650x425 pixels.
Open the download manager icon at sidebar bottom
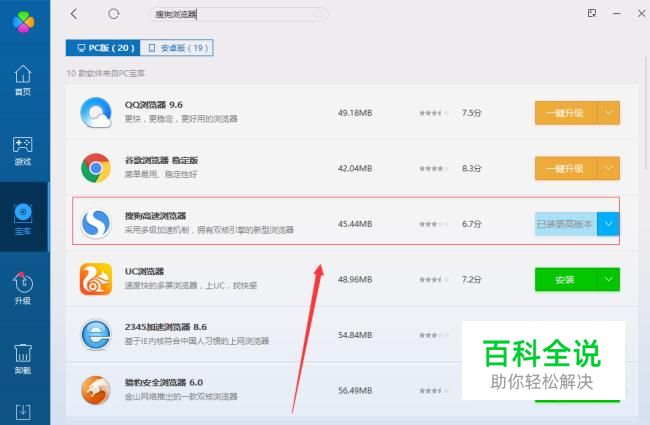(23, 412)
